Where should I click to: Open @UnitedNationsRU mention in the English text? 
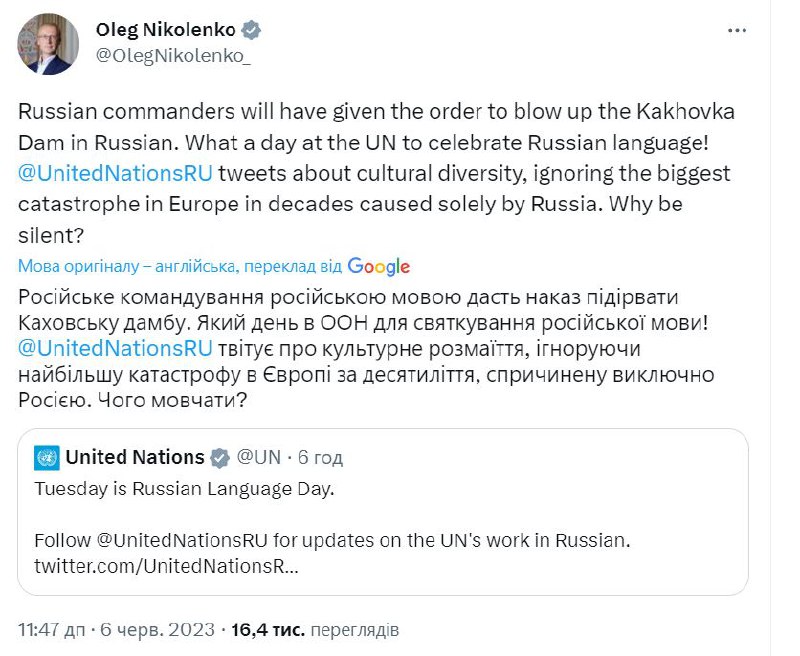coord(116,171)
